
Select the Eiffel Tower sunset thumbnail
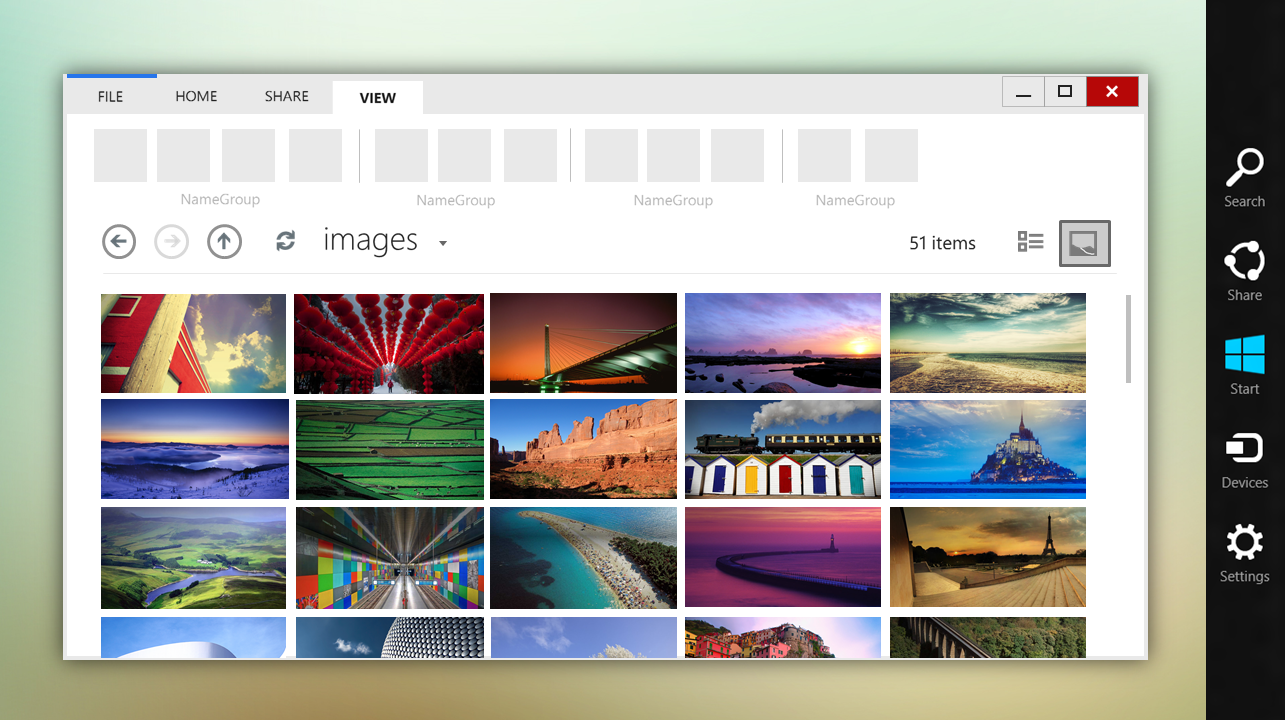(x=988, y=557)
